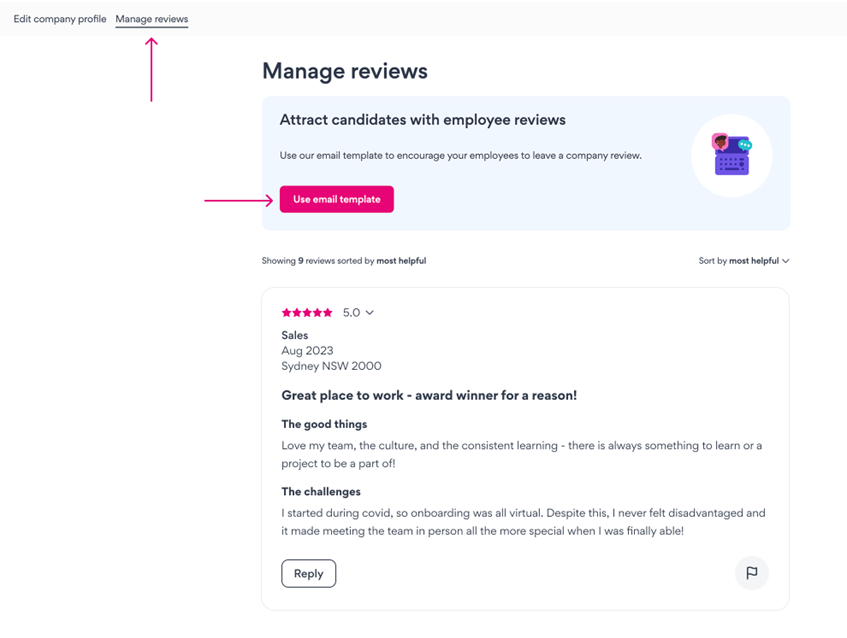This screenshot has width=847, height=638.
Task: Click the 5.0 rating score
Action: click(x=351, y=313)
